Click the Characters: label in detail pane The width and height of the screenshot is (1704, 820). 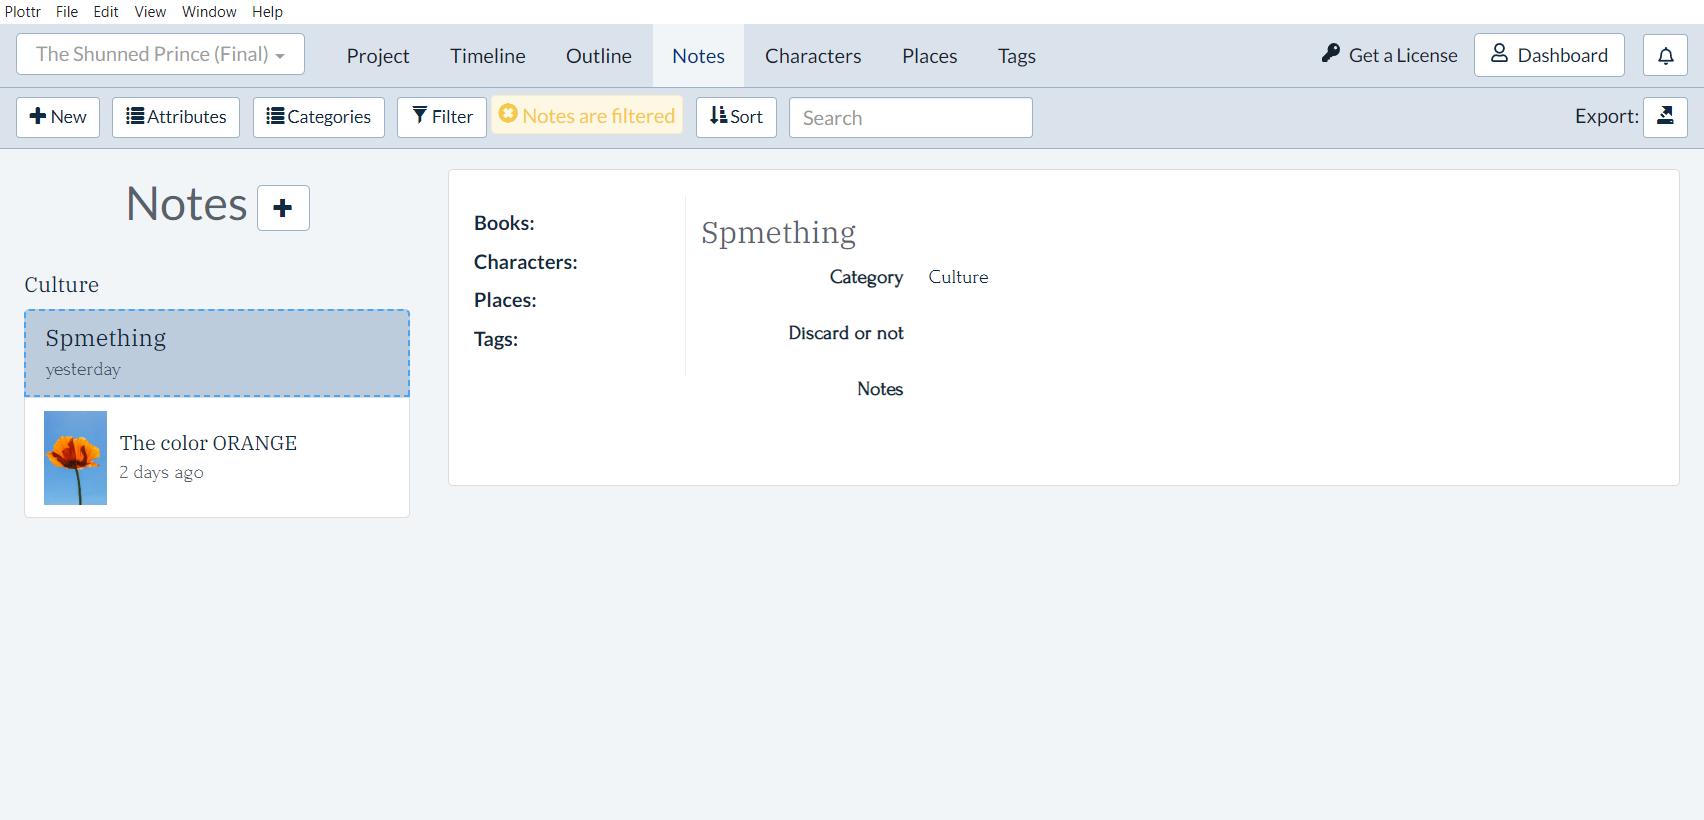[x=526, y=262]
